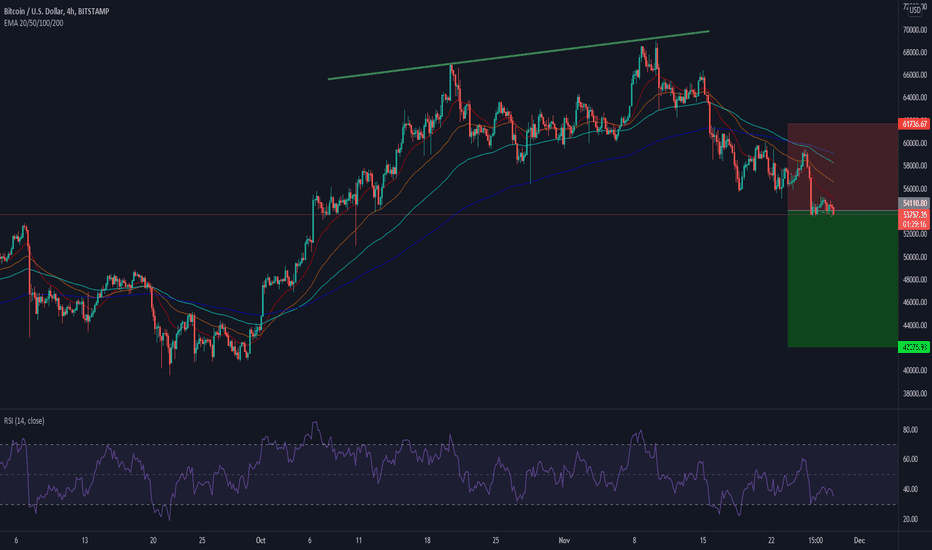Click the 13 date label on the time axis

pos(85,540)
